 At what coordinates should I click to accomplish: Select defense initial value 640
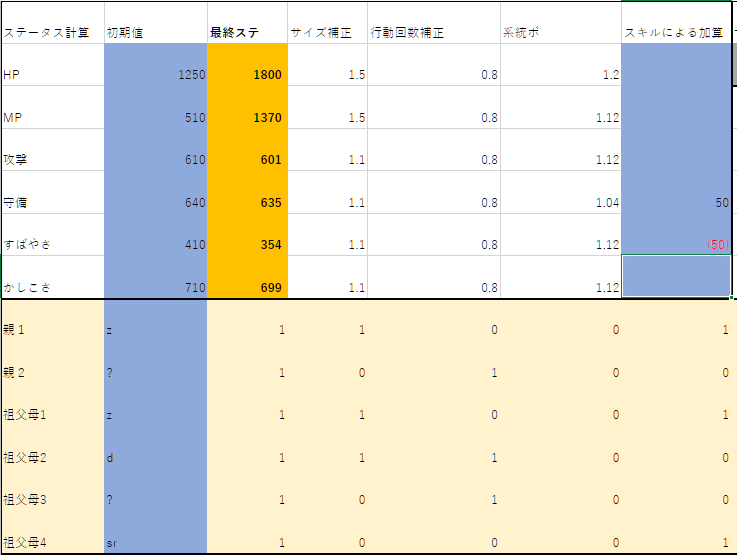coord(156,192)
